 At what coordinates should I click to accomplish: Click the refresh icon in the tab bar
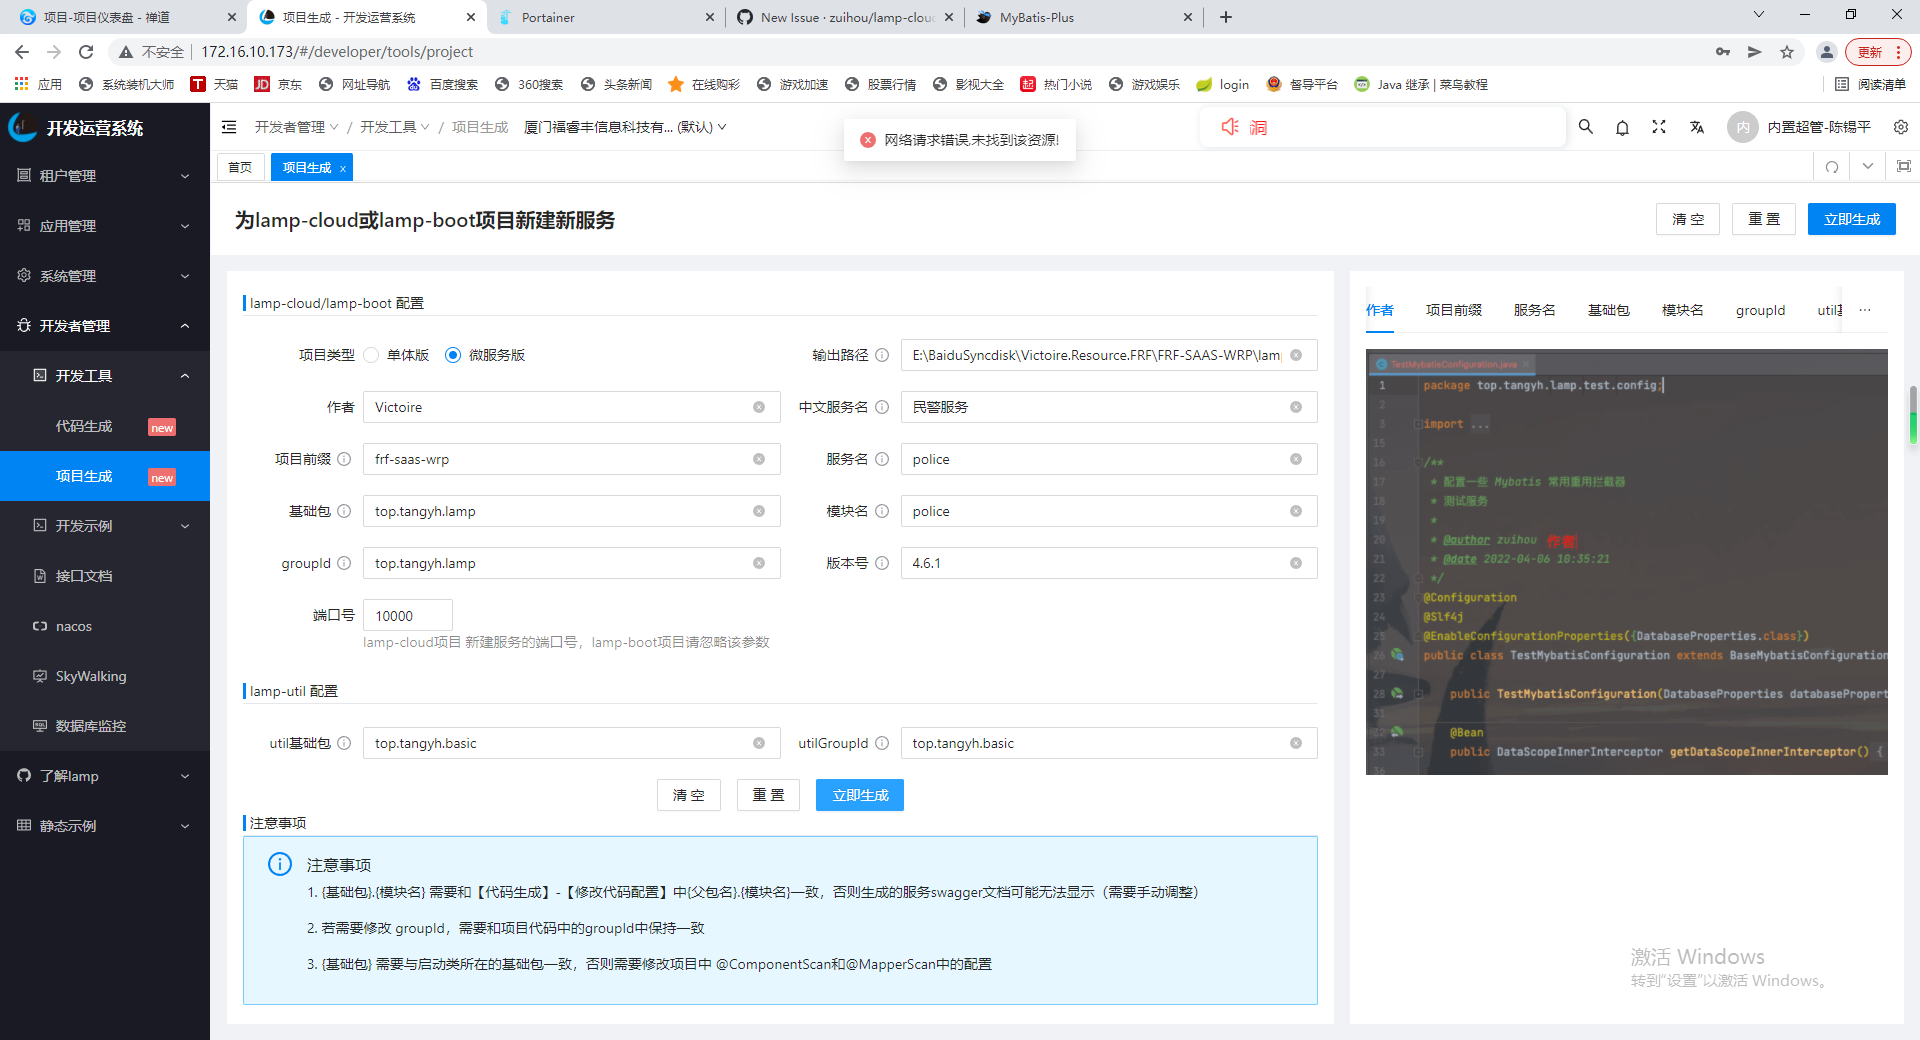(x=1831, y=167)
